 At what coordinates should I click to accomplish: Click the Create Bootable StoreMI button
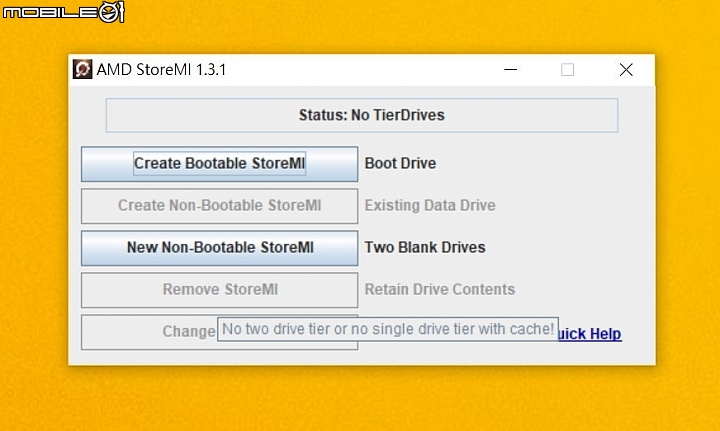click(x=219, y=164)
